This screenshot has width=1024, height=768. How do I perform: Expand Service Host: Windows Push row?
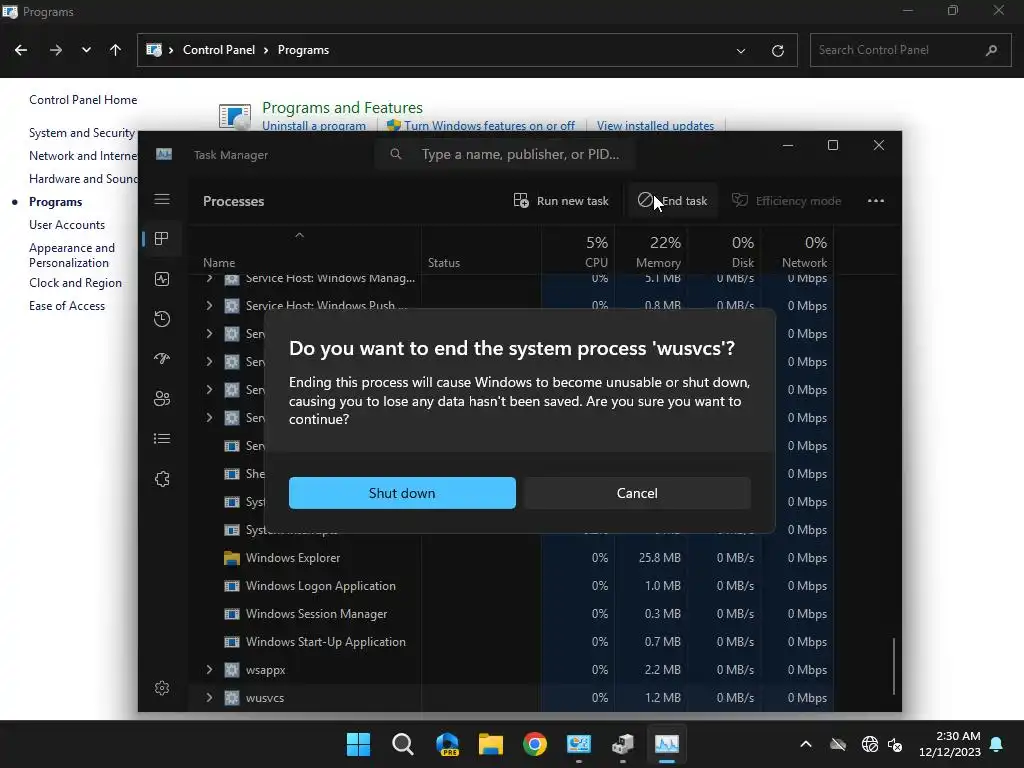(x=209, y=305)
